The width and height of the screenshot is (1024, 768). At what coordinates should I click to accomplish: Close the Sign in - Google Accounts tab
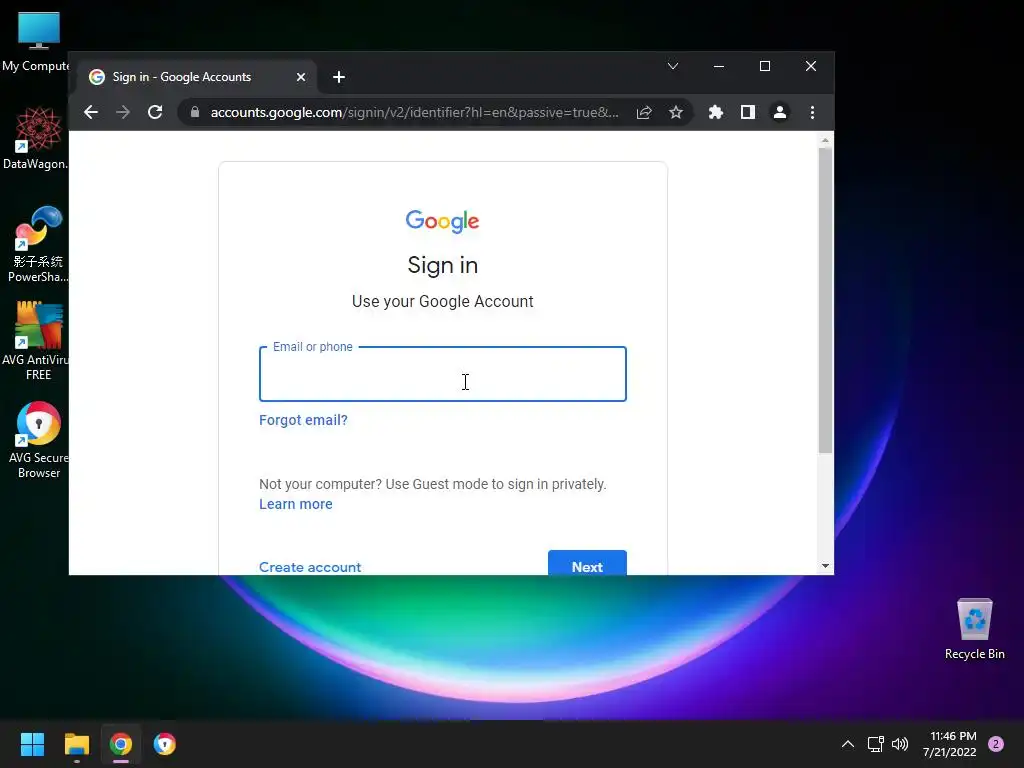coord(301,77)
